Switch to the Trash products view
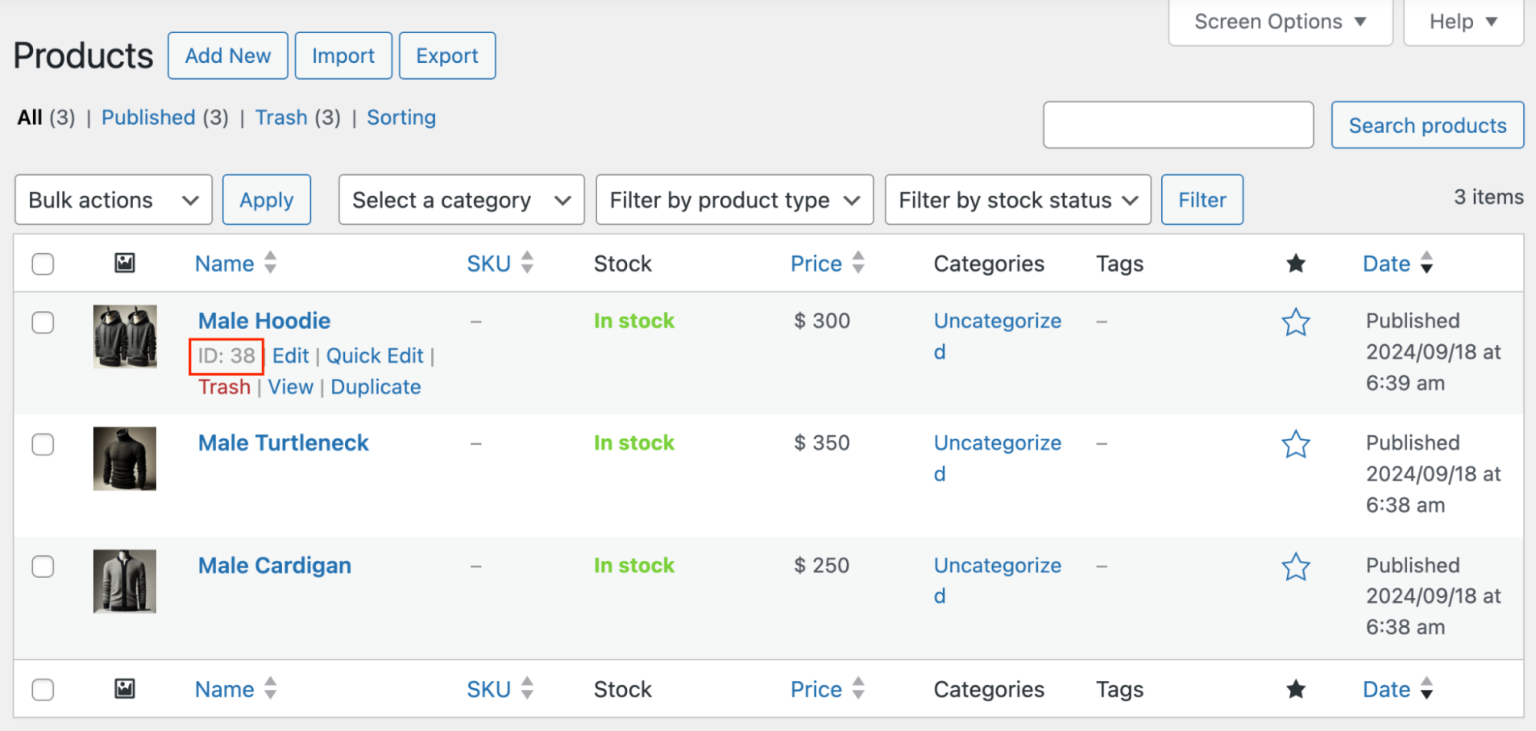Screen dimensions: 1536x731 coord(281,117)
